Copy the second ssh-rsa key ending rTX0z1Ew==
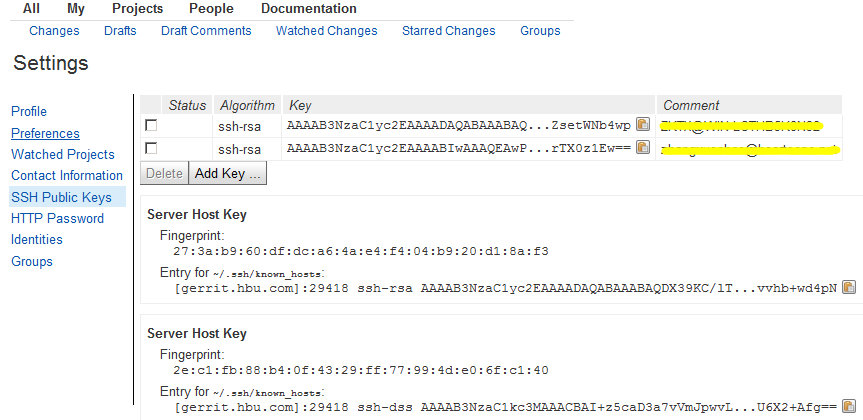This screenshot has height=420, width=863. (643, 147)
